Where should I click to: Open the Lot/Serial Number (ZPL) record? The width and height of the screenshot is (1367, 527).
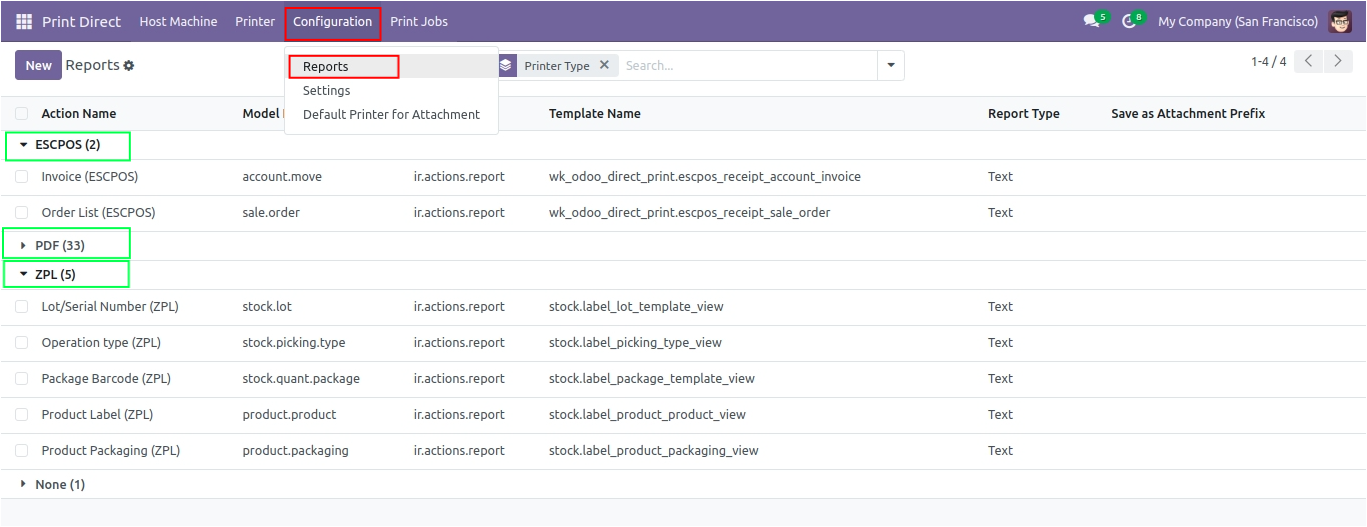pyautogui.click(x=110, y=307)
